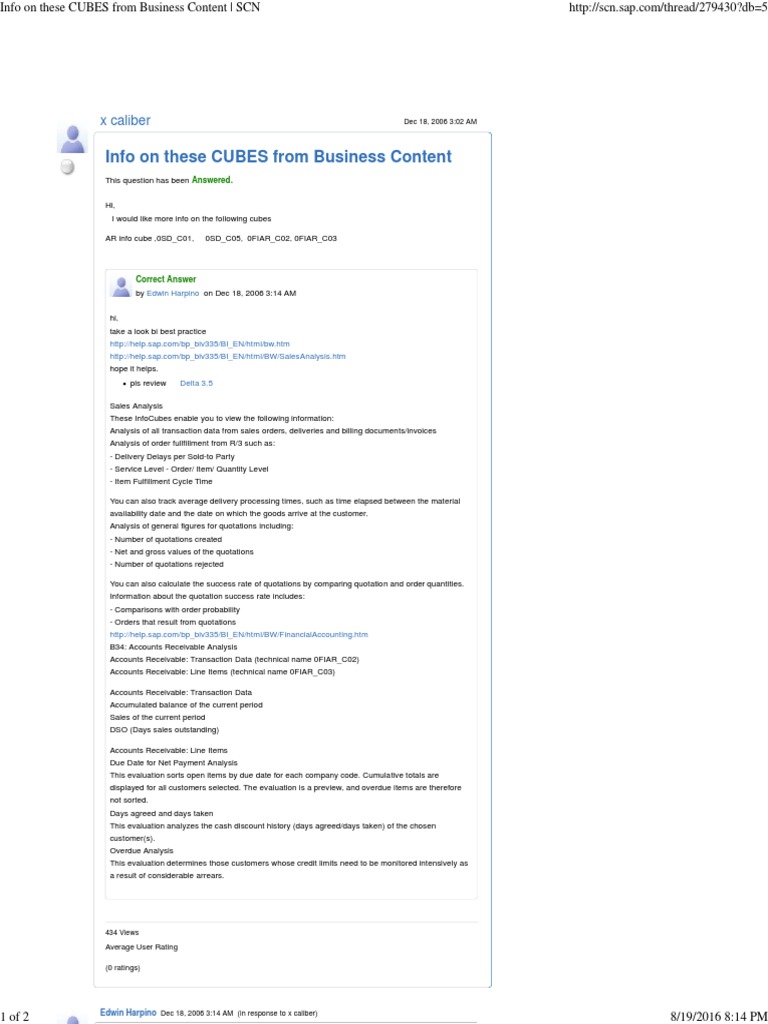Follow the Delta 3.5 link
This screenshot has height=1024, width=768.
pyautogui.click(x=196, y=383)
